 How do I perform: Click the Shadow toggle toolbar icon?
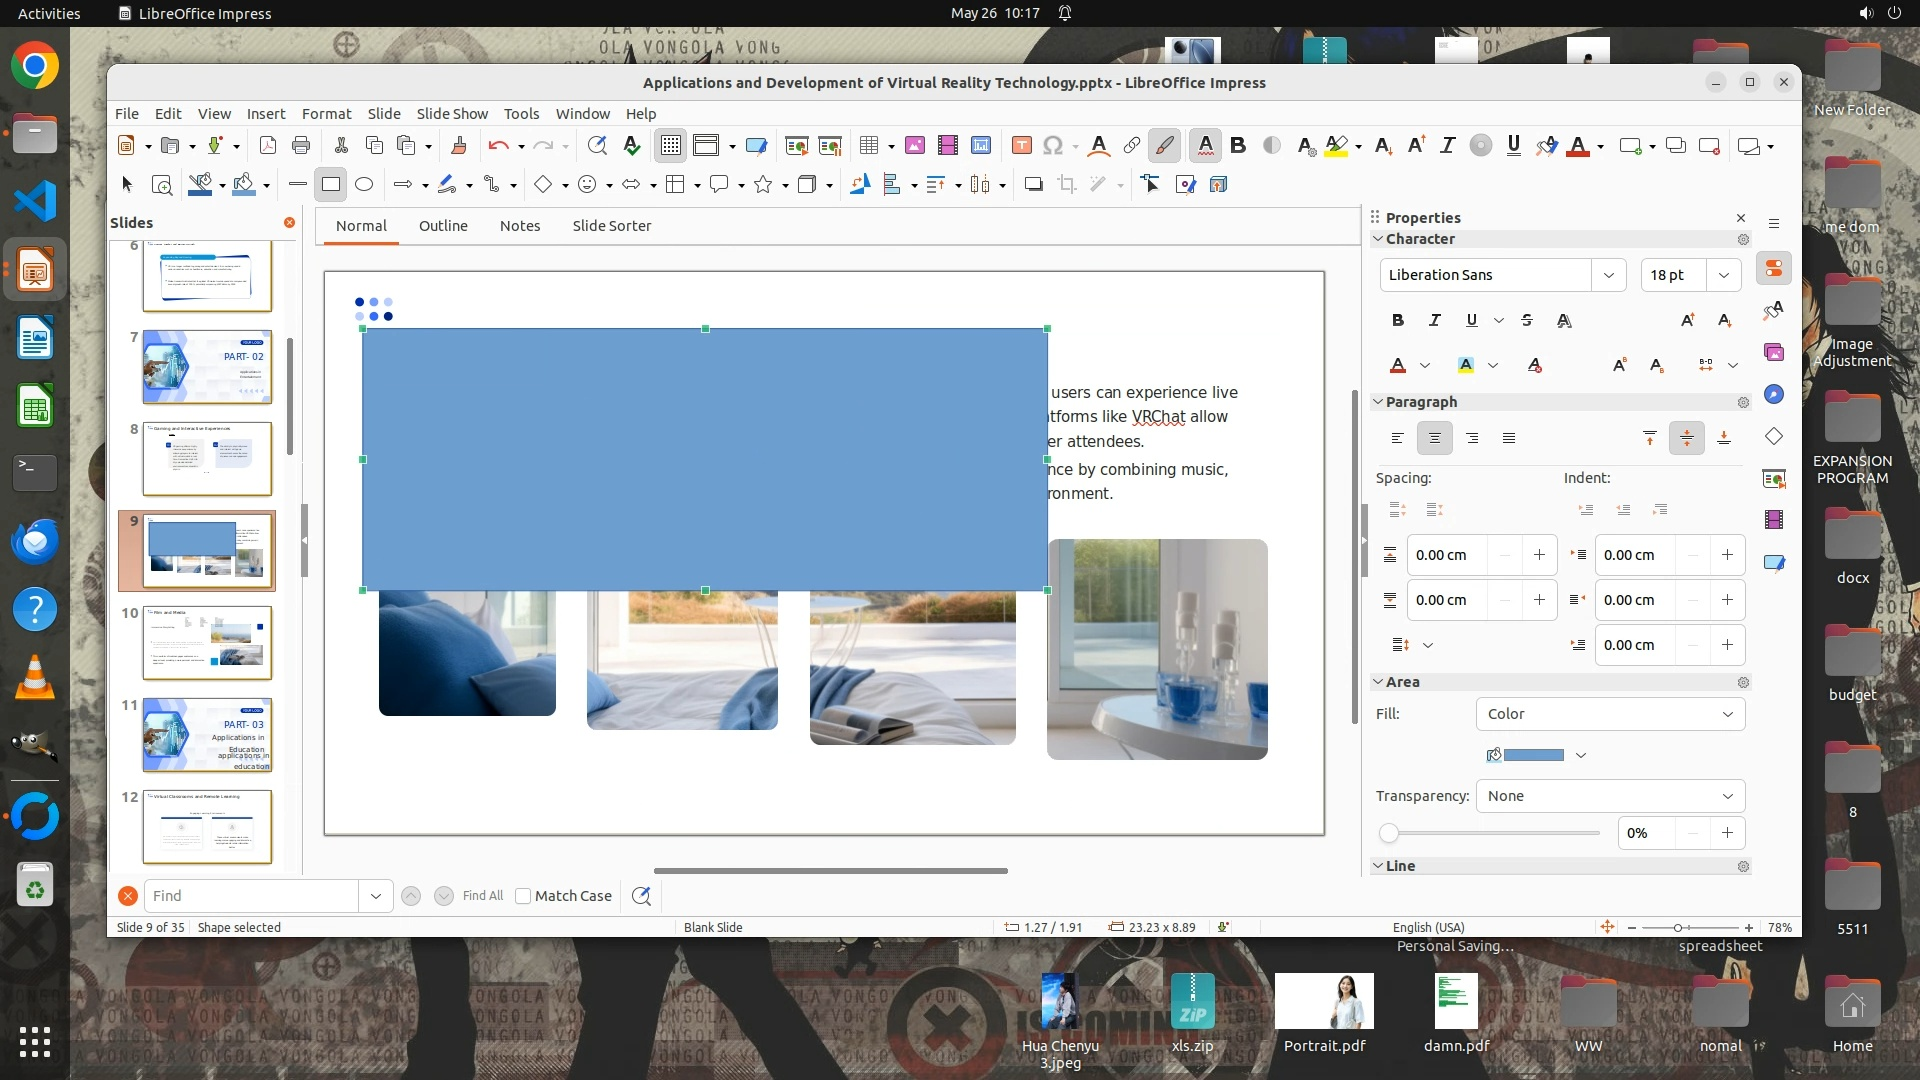coord(1033,184)
